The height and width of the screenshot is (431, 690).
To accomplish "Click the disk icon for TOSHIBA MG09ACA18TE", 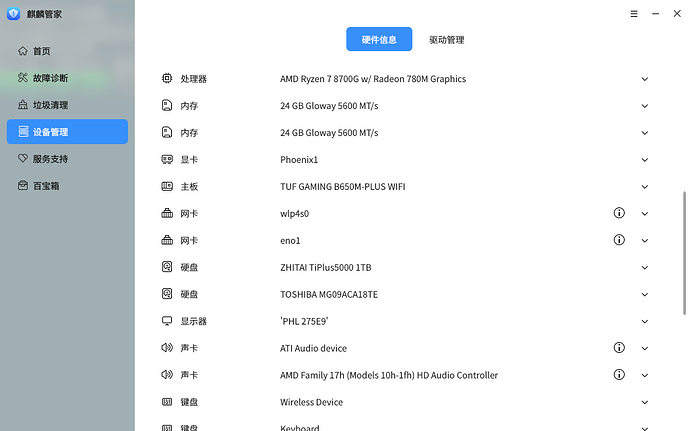I will [167, 294].
